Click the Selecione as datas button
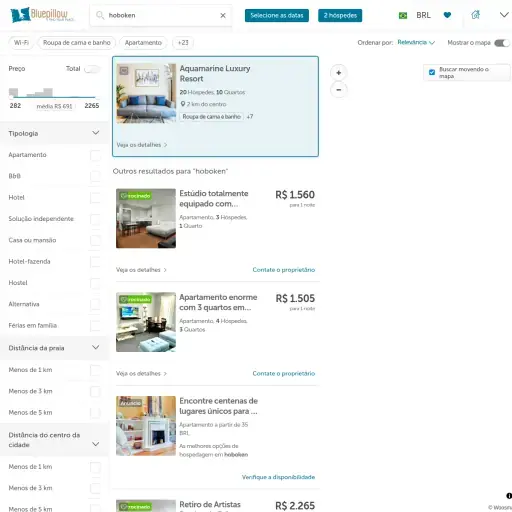512x512 pixels. coord(277,15)
